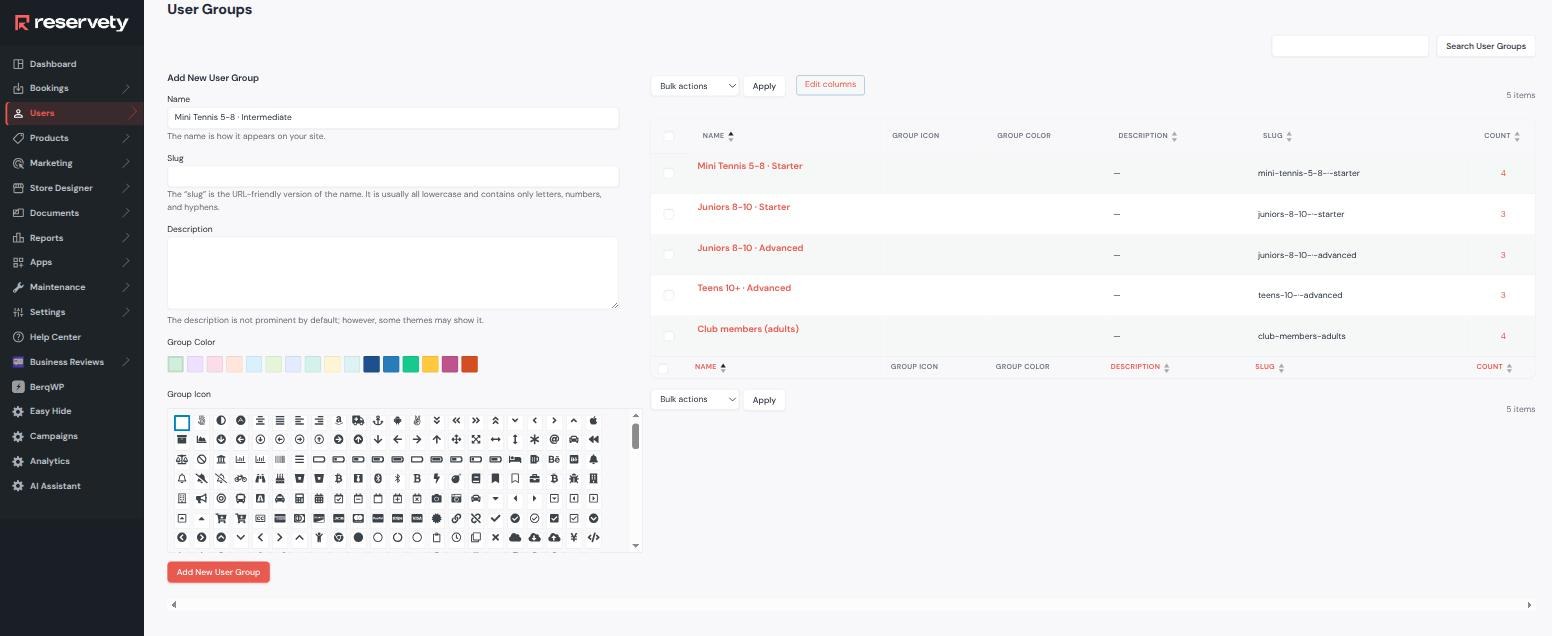The width and height of the screenshot is (1552, 636).
Task: Click the Search User Groups button
Action: [1485, 46]
